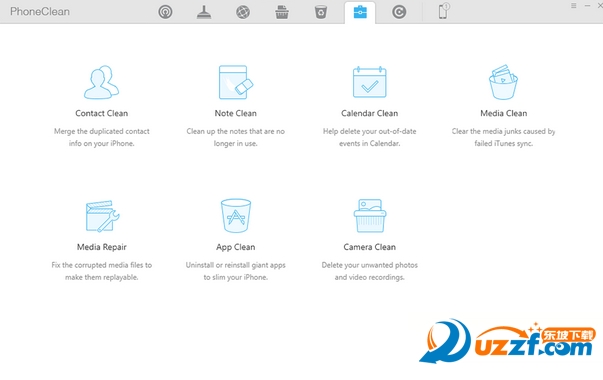Open the System Clean recycle bin tab
Image resolution: width=603 pixels, height=380 pixels.
pos(321,12)
